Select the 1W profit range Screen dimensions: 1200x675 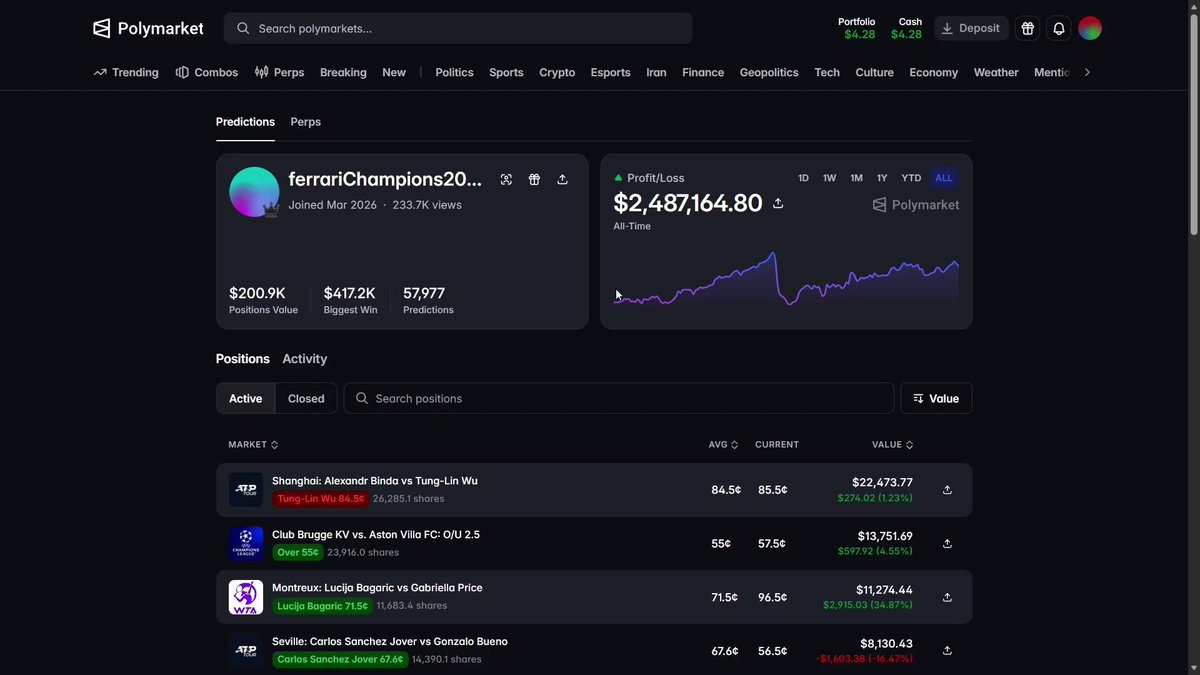tap(829, 178)
